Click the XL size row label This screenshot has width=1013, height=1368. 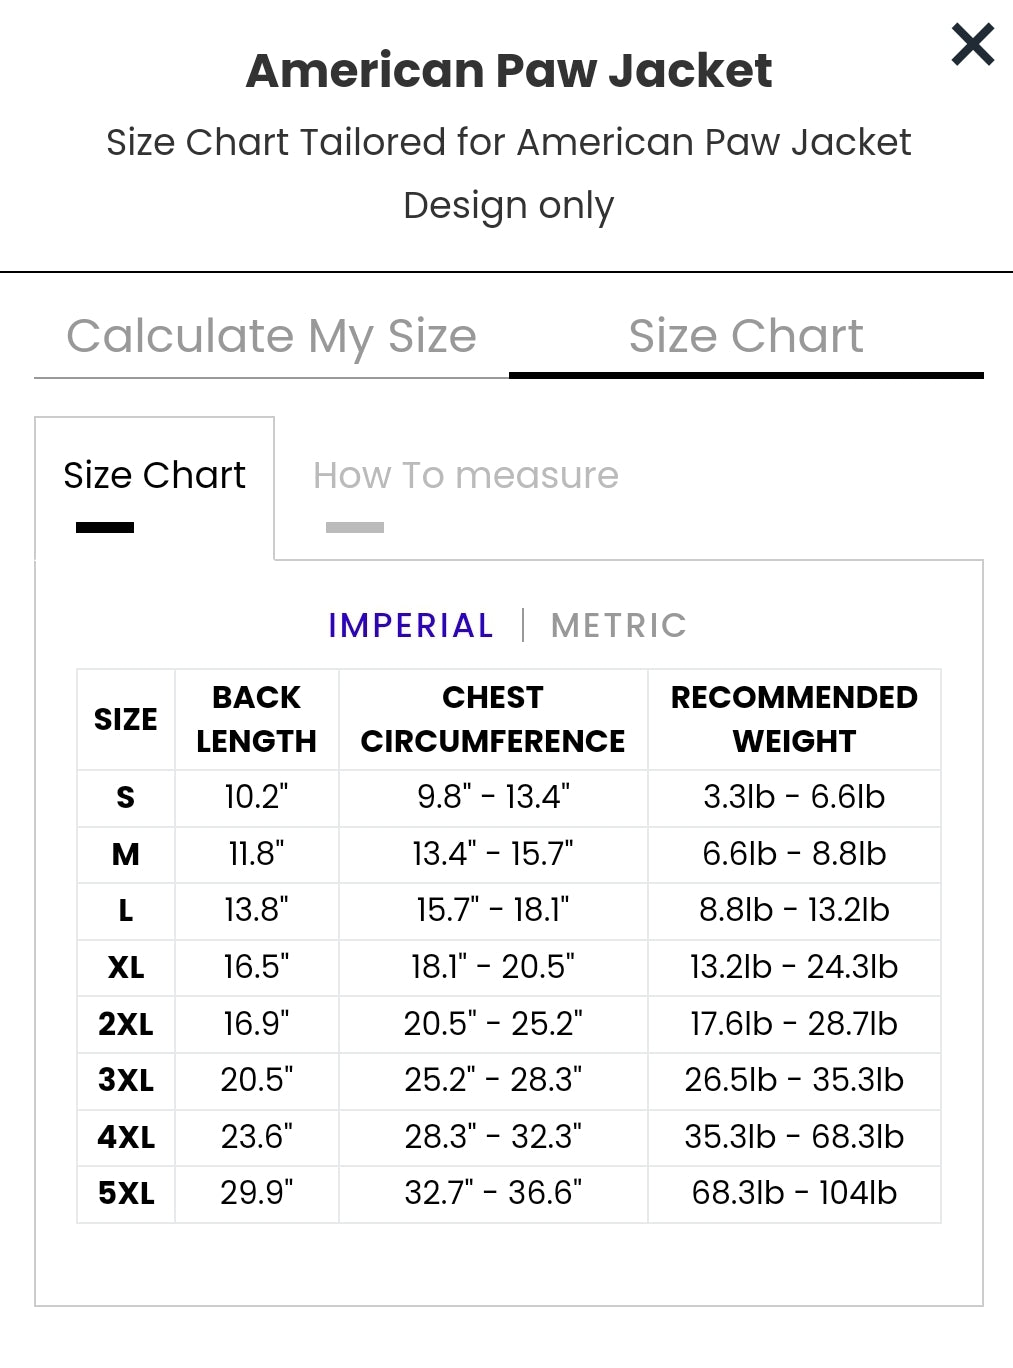pyautogui.click(x=126, y=968)
